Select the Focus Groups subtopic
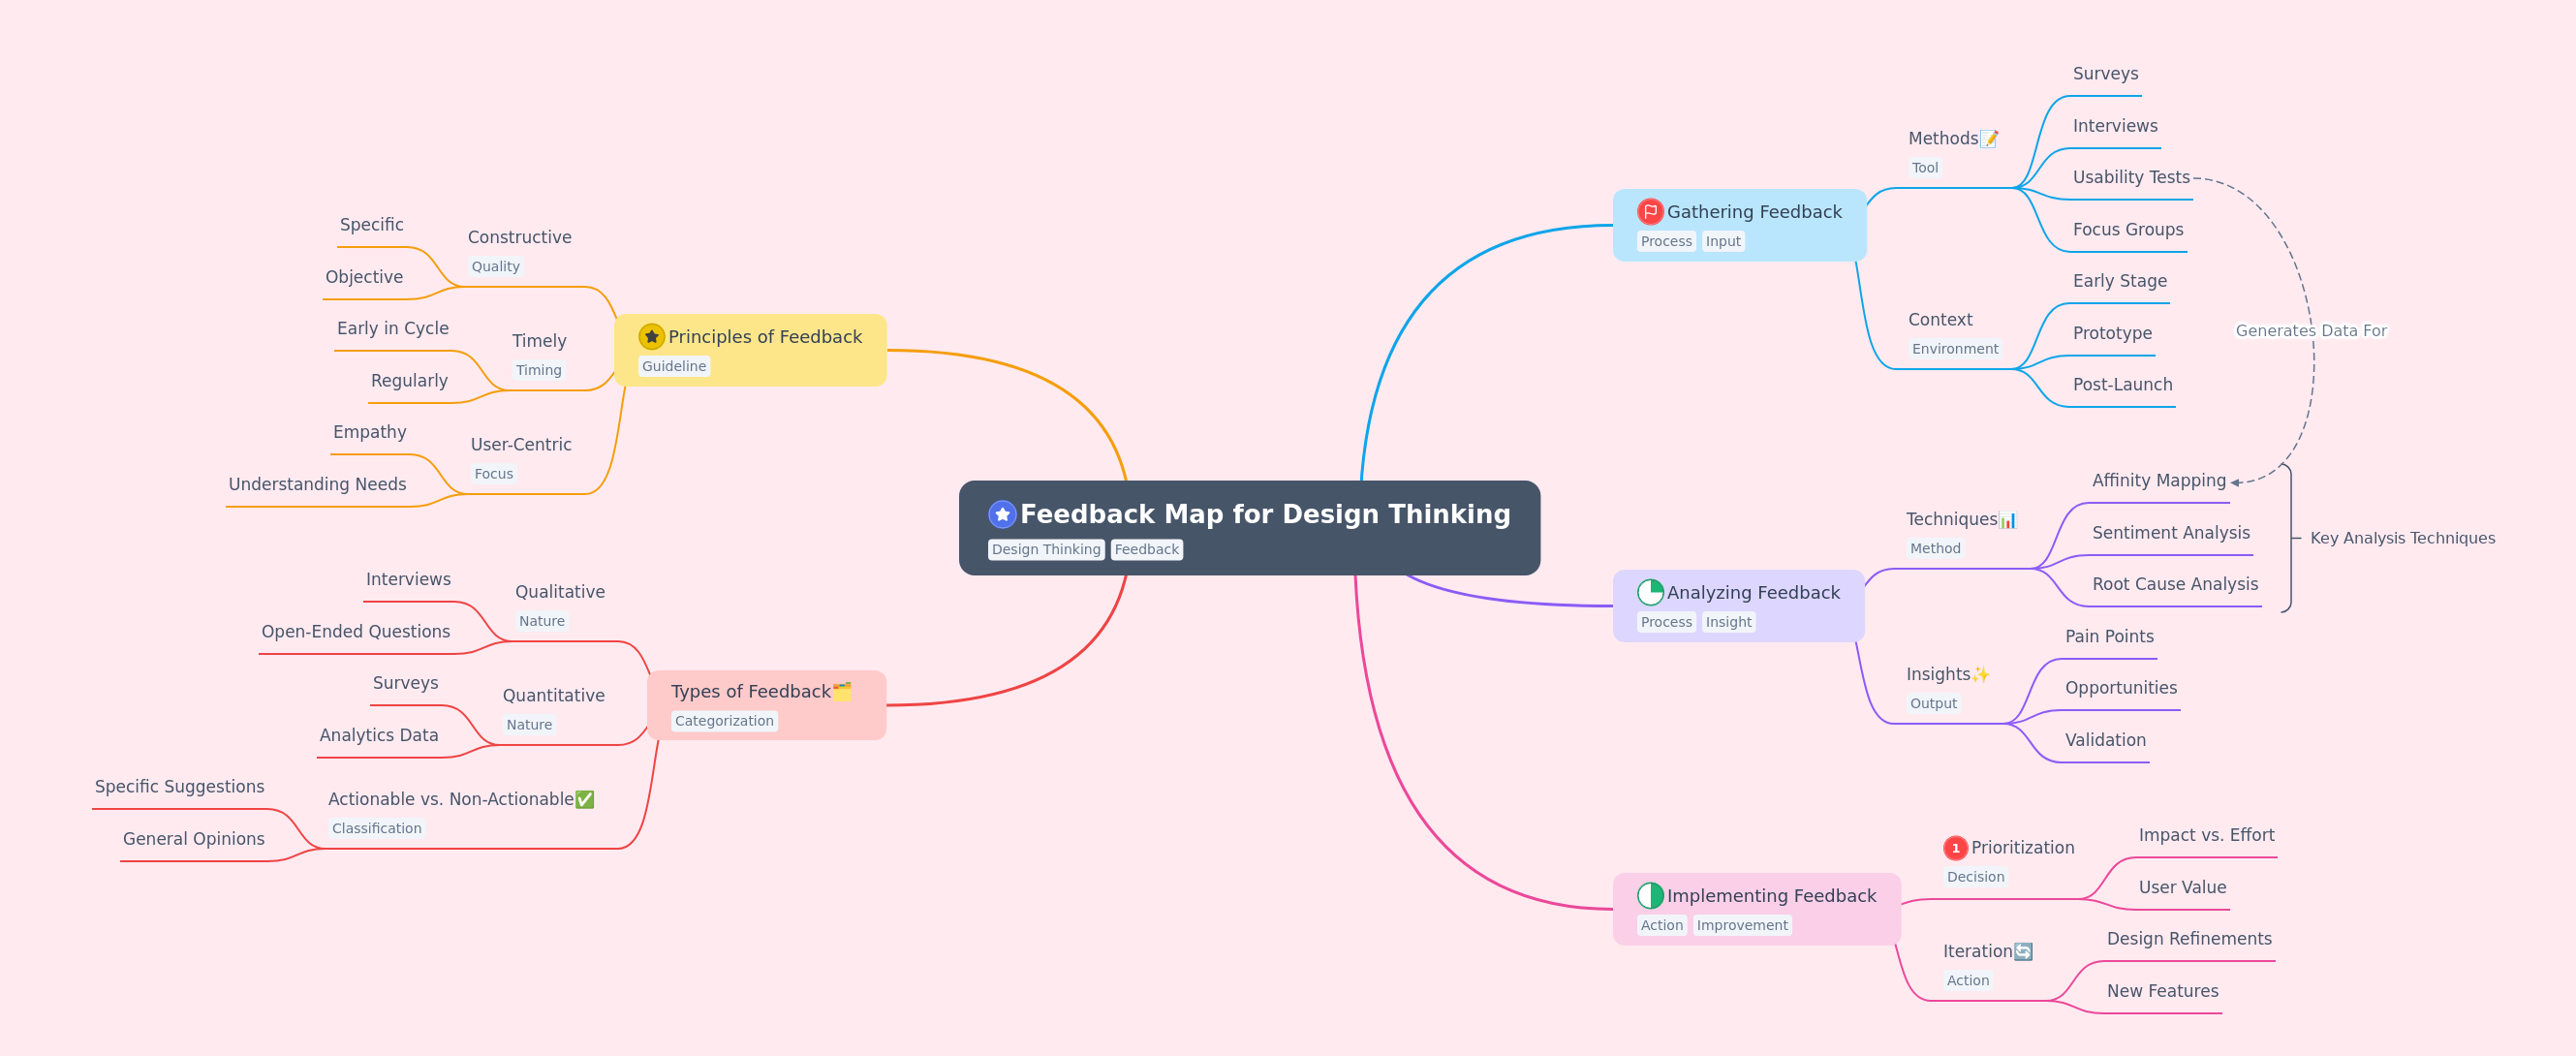Screen dimensions: 2576x1056 click(x=2127, y=230)
